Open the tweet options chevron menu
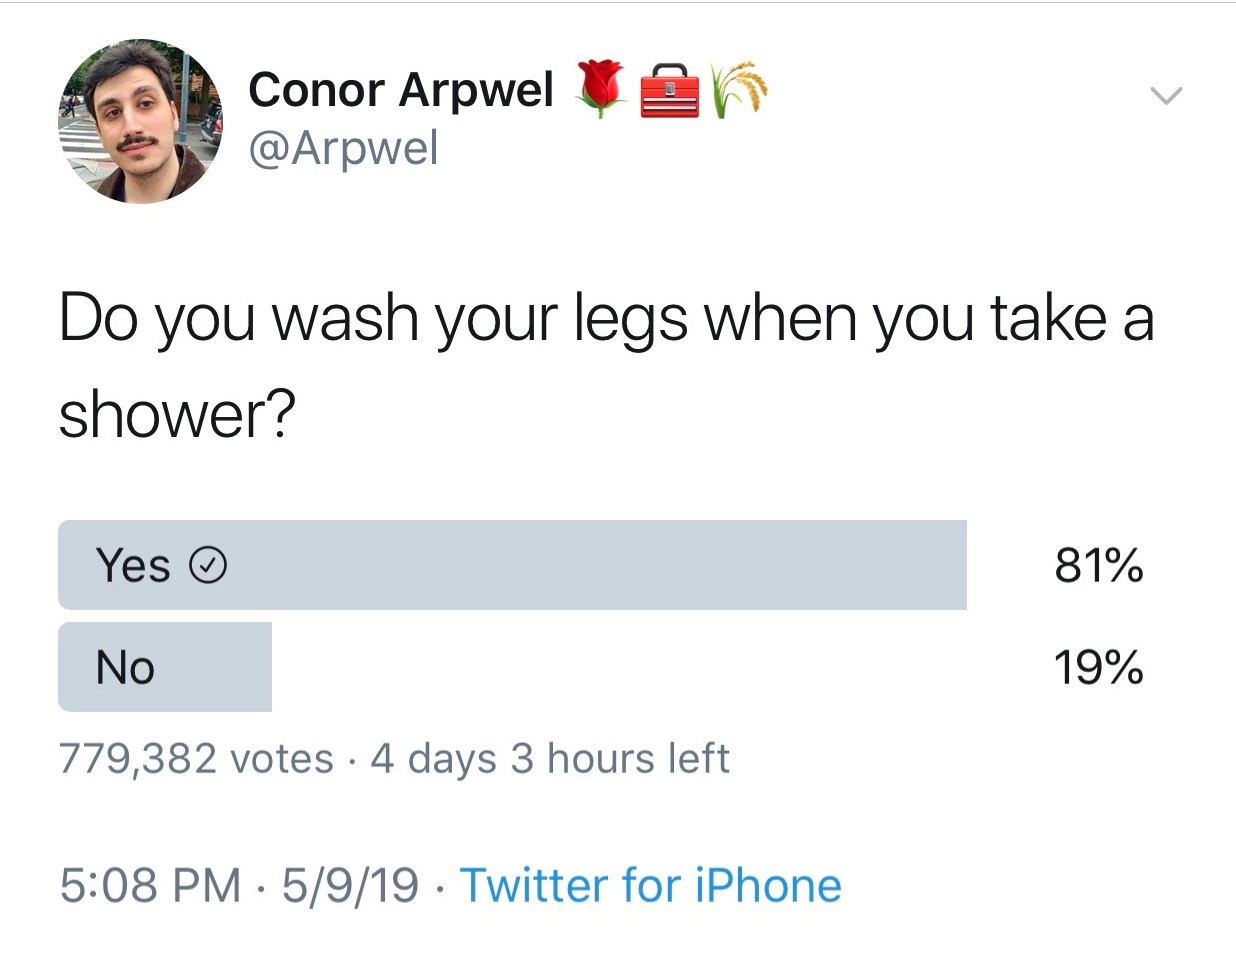 click(1166, 96)
